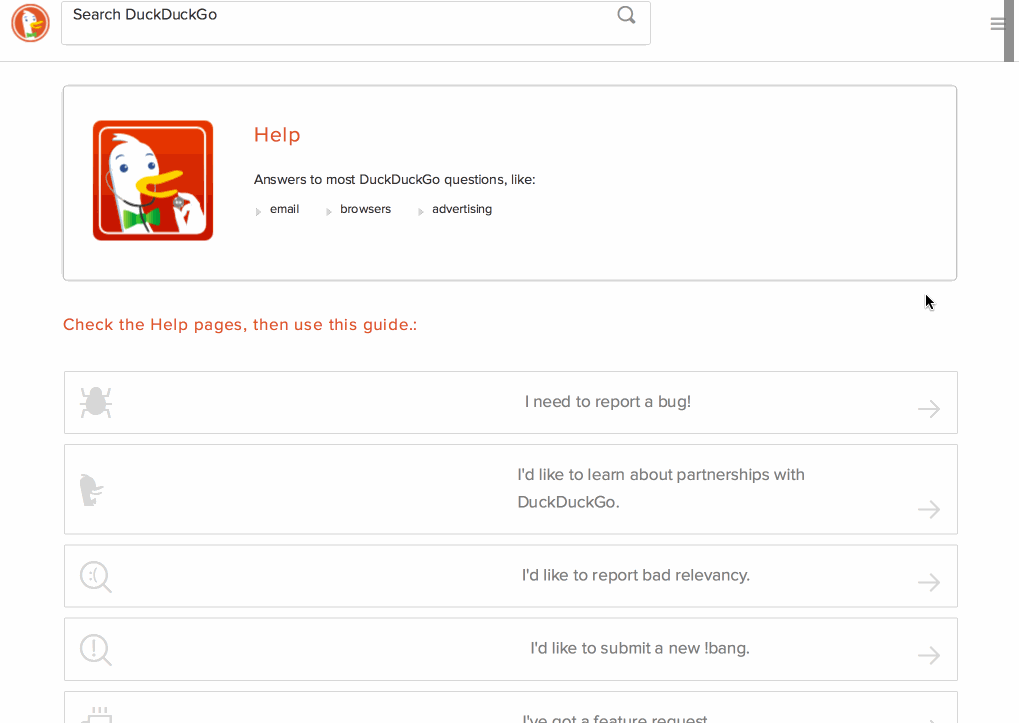This screenshot has height=723, width=1019.
Task: Select 'I've got a feature request' row
Action: point(511,707)
